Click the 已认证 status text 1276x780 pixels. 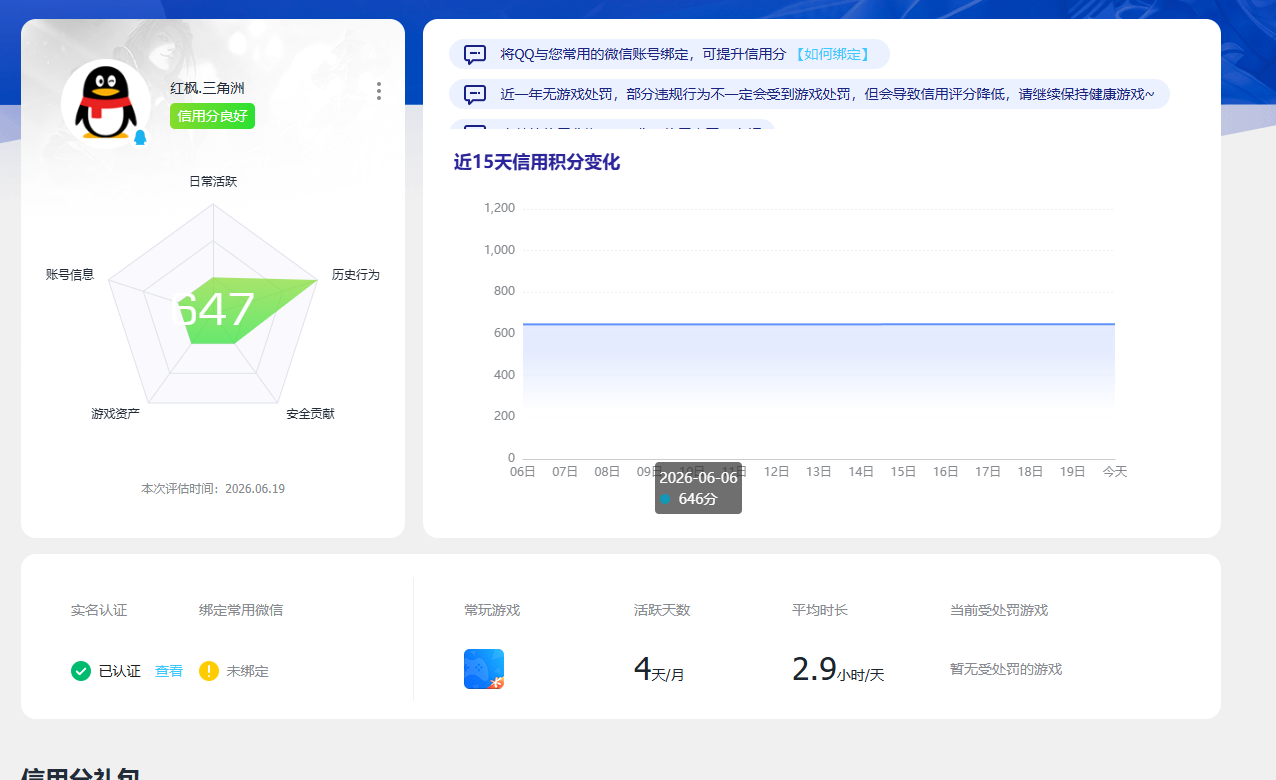120,671
